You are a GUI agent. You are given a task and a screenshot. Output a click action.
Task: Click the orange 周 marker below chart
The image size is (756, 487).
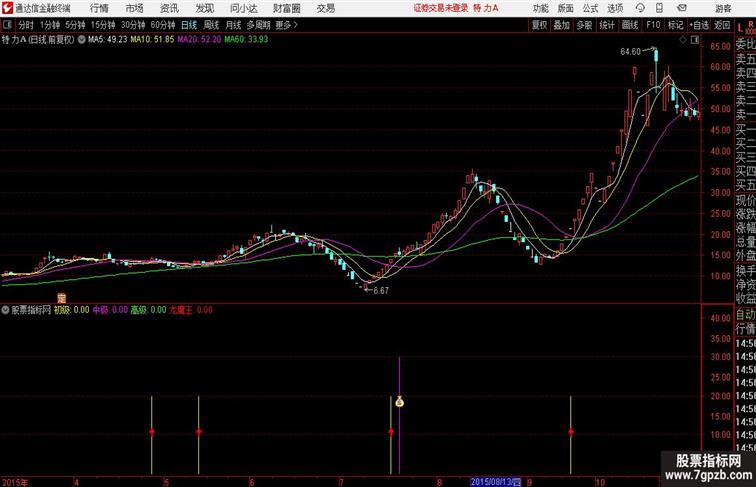pyautogui.click(x=61, y=298)
